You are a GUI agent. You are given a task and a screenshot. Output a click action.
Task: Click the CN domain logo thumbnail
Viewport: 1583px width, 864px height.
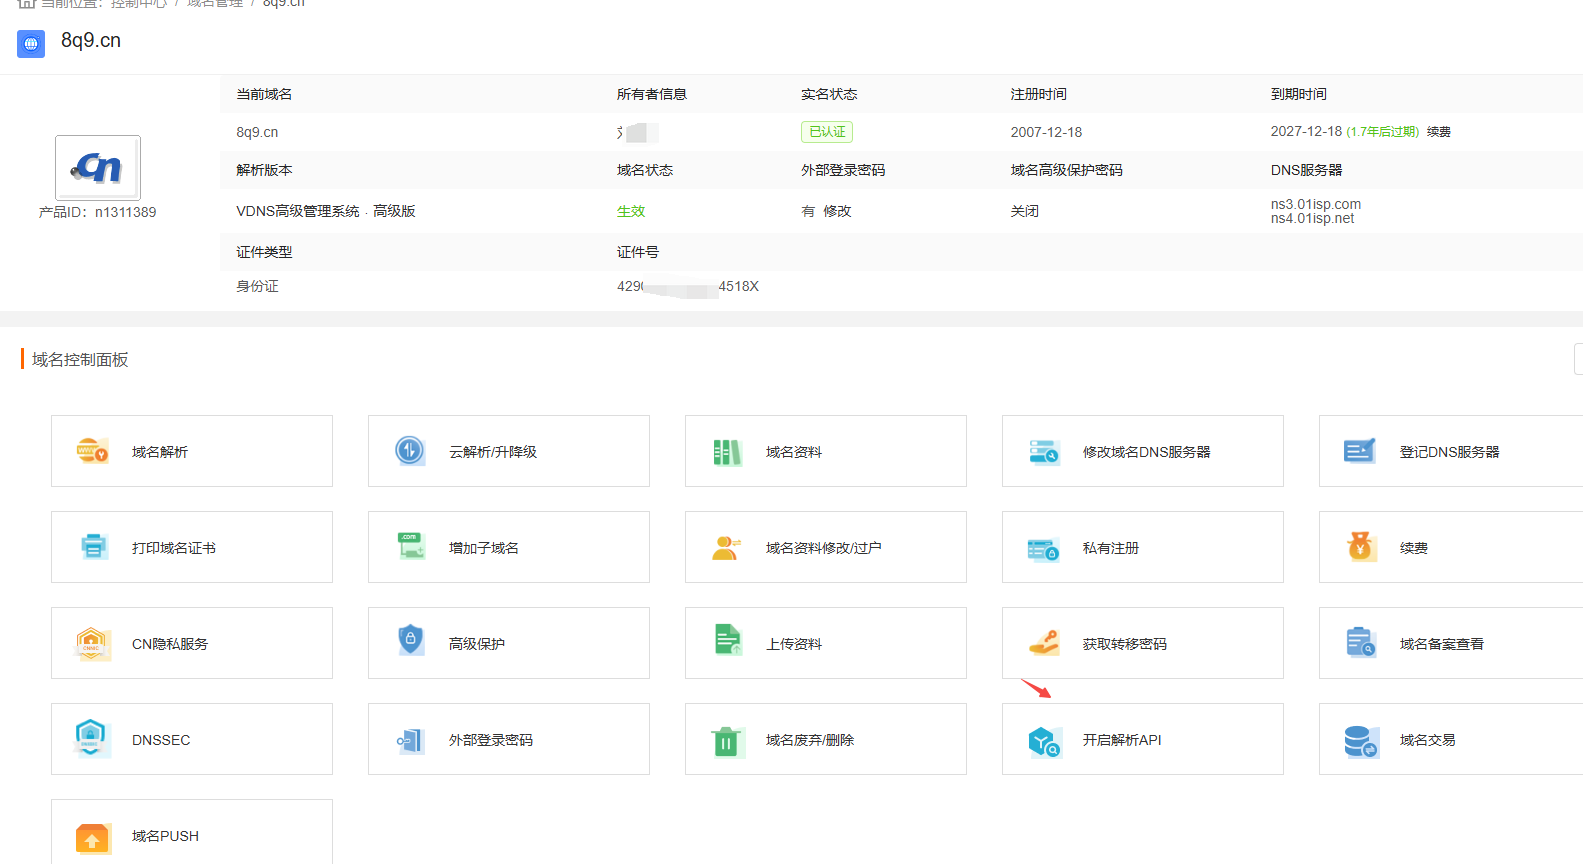(x=98, y=168)
